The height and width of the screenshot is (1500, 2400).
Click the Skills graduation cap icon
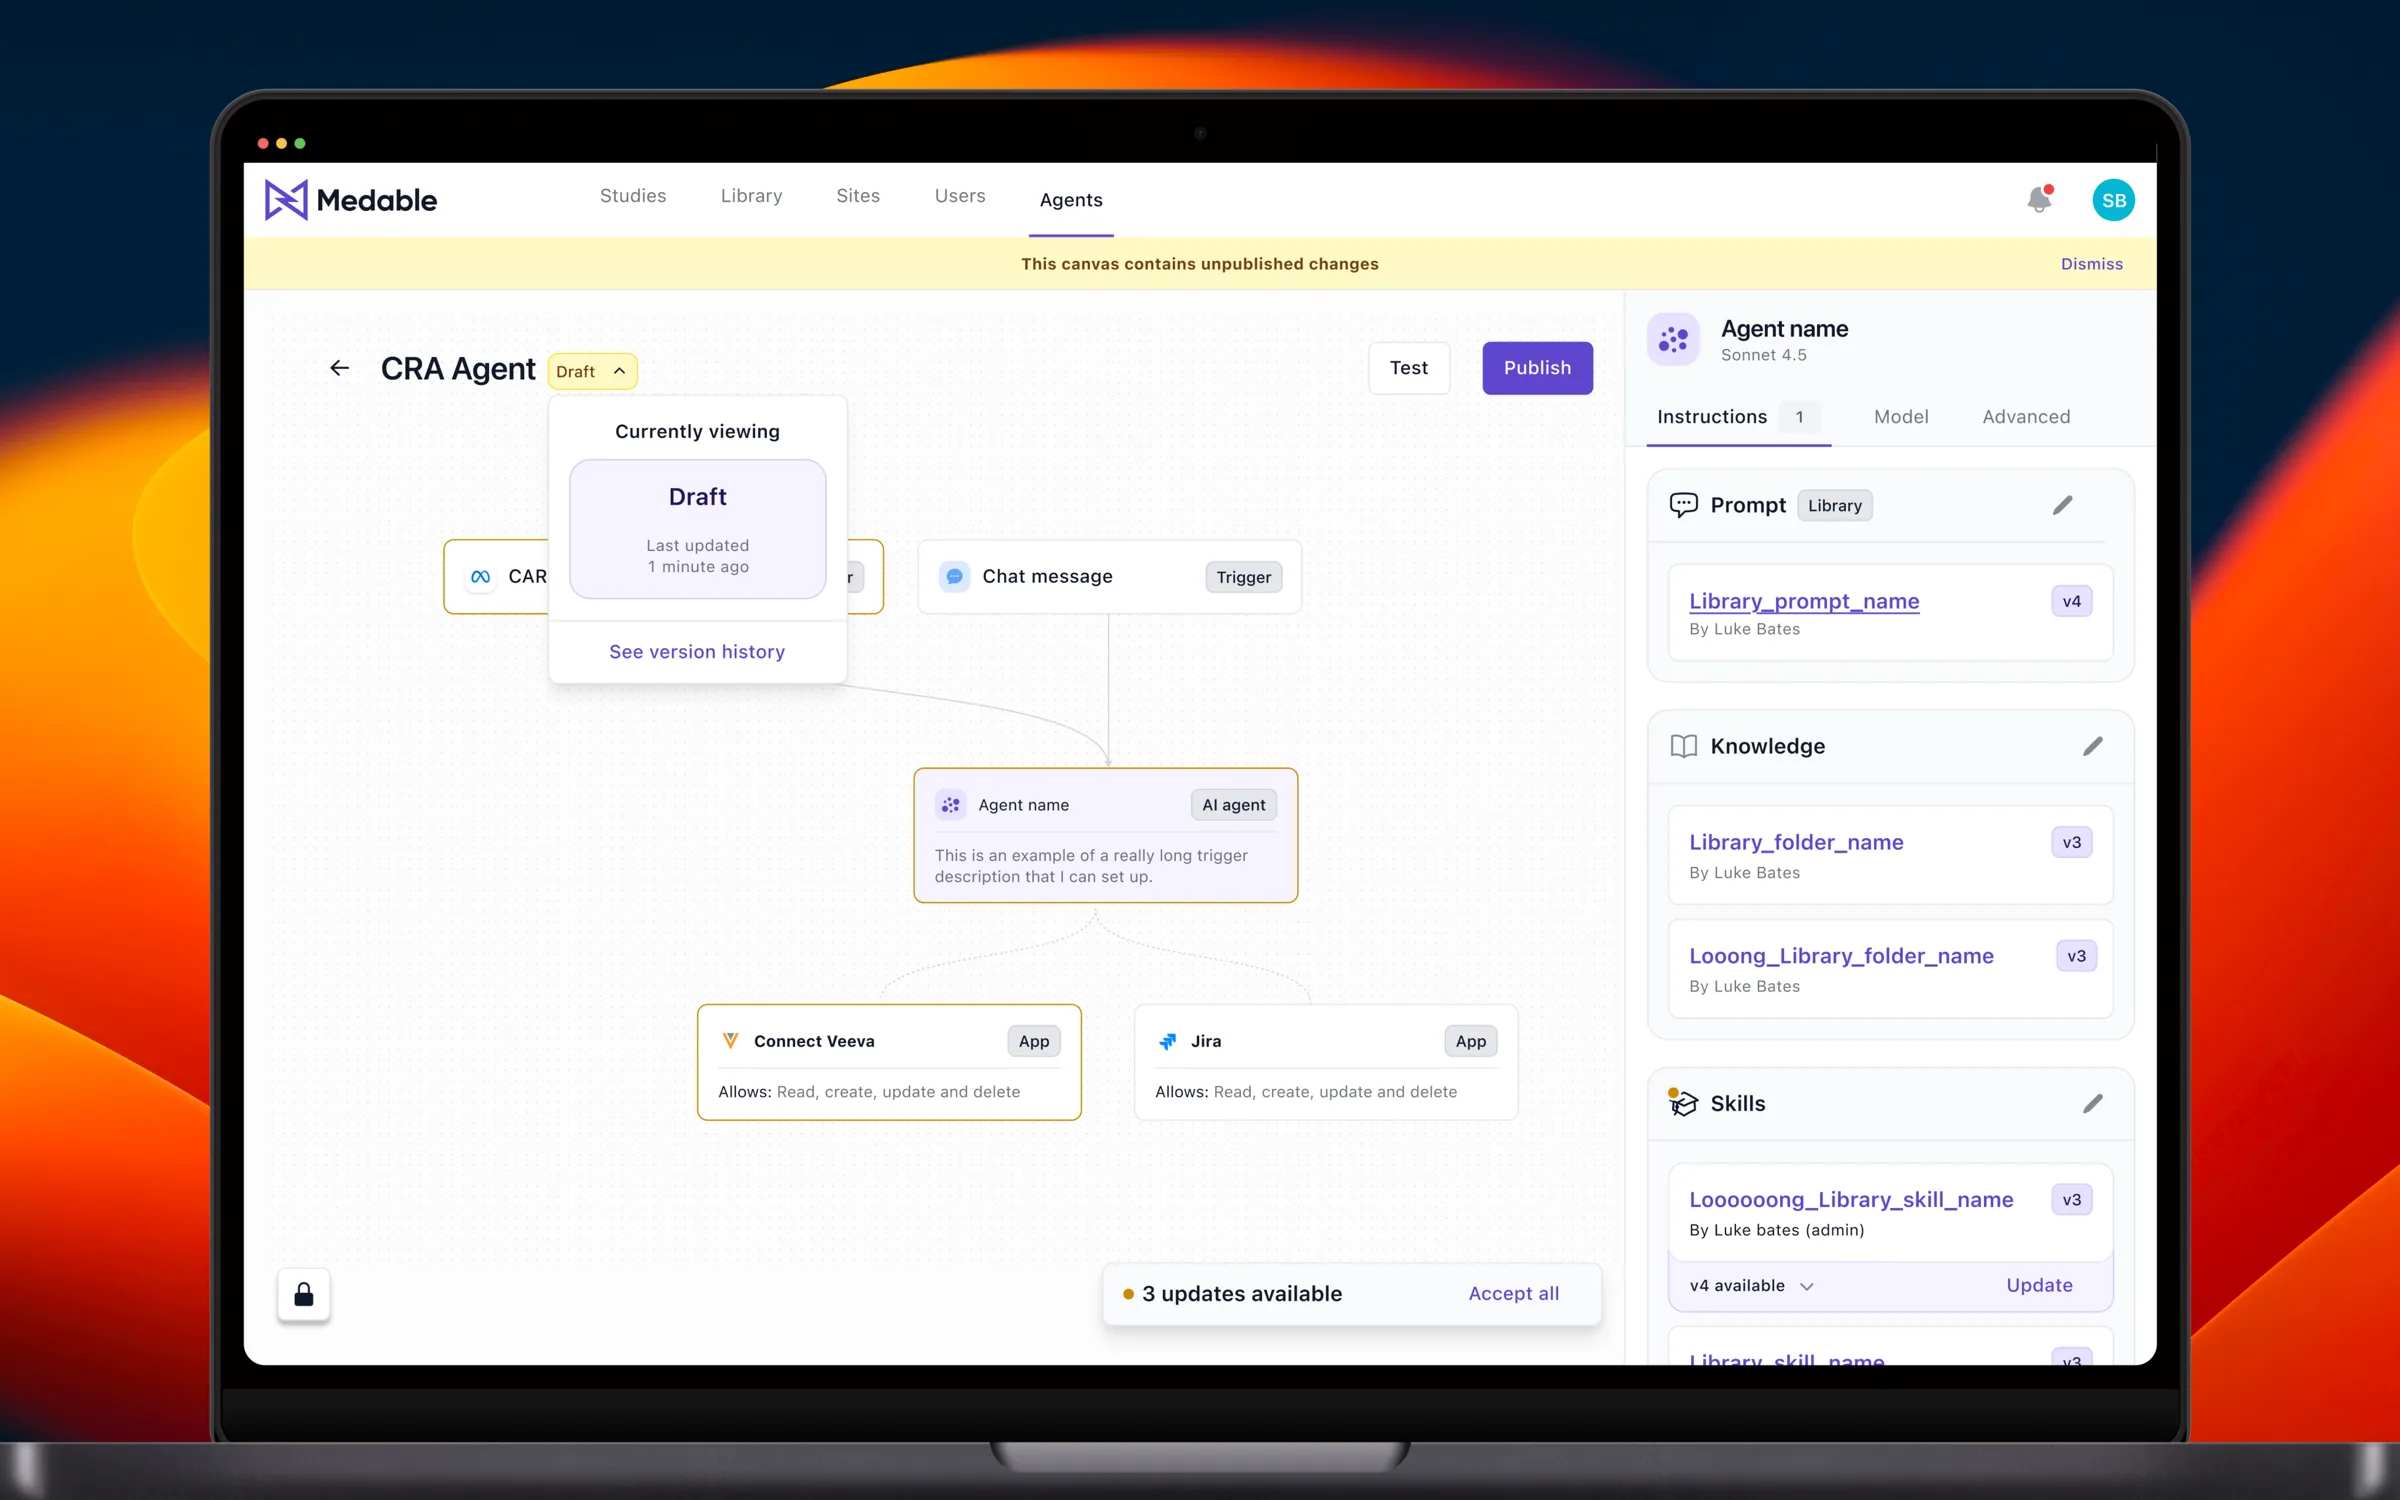[x=1683, y=1102]
